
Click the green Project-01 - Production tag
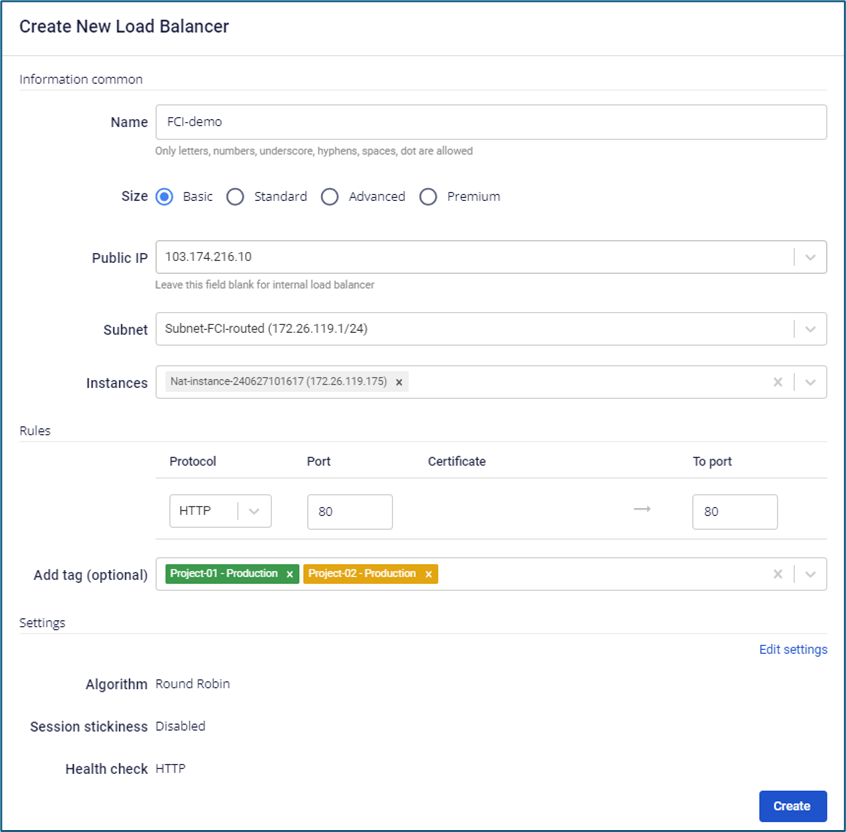tap(224, 574)
